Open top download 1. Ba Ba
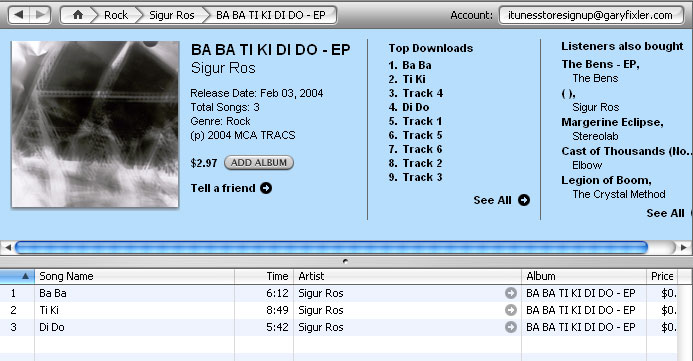Viewport: 693px width, 361px height. click(410, 65)
